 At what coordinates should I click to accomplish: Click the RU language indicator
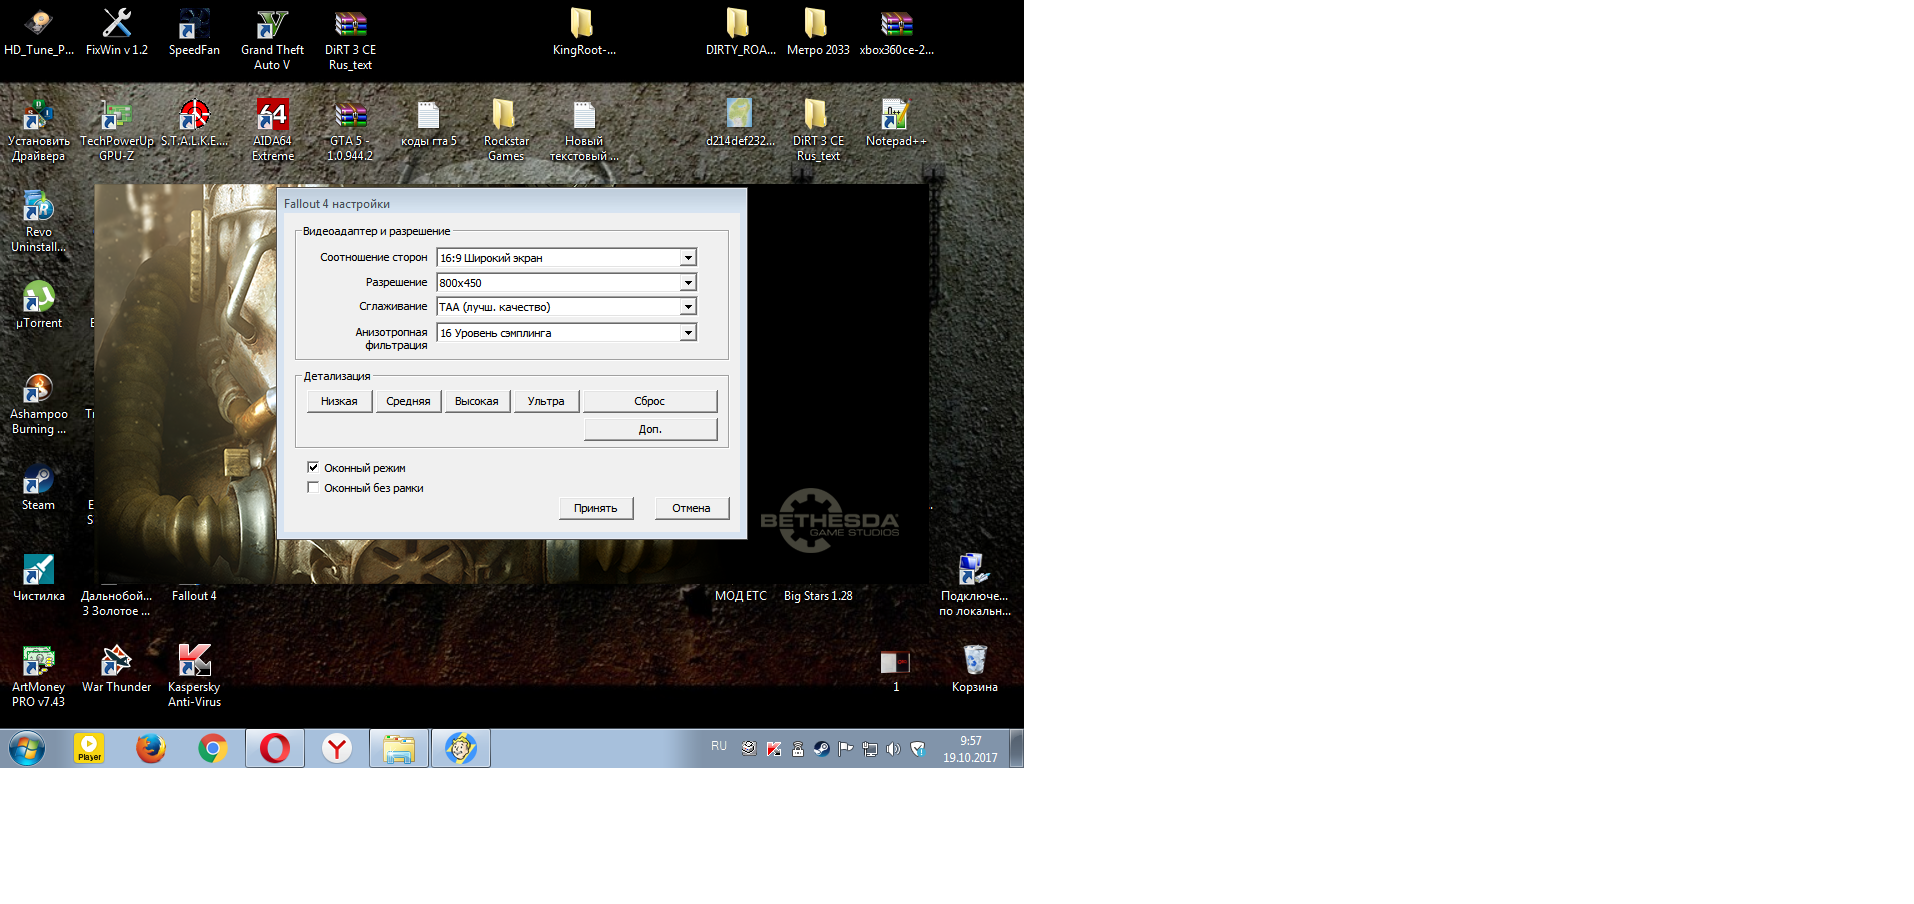click(x=719, y=746)
